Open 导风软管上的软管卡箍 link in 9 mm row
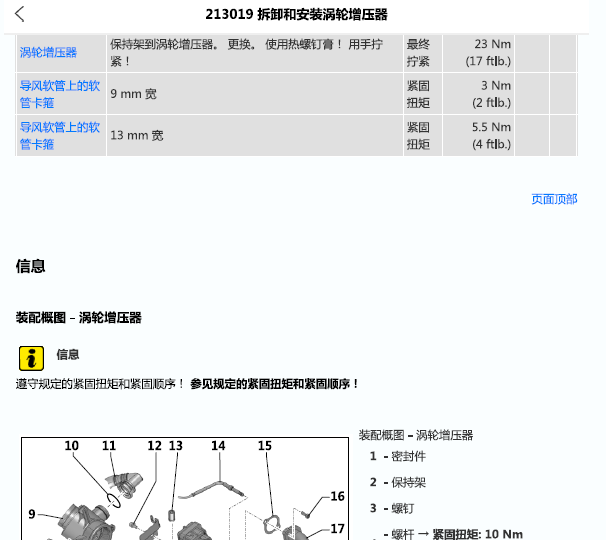This screenshot has height=540, width=606. pyautogui.click(x=60, y=94)
